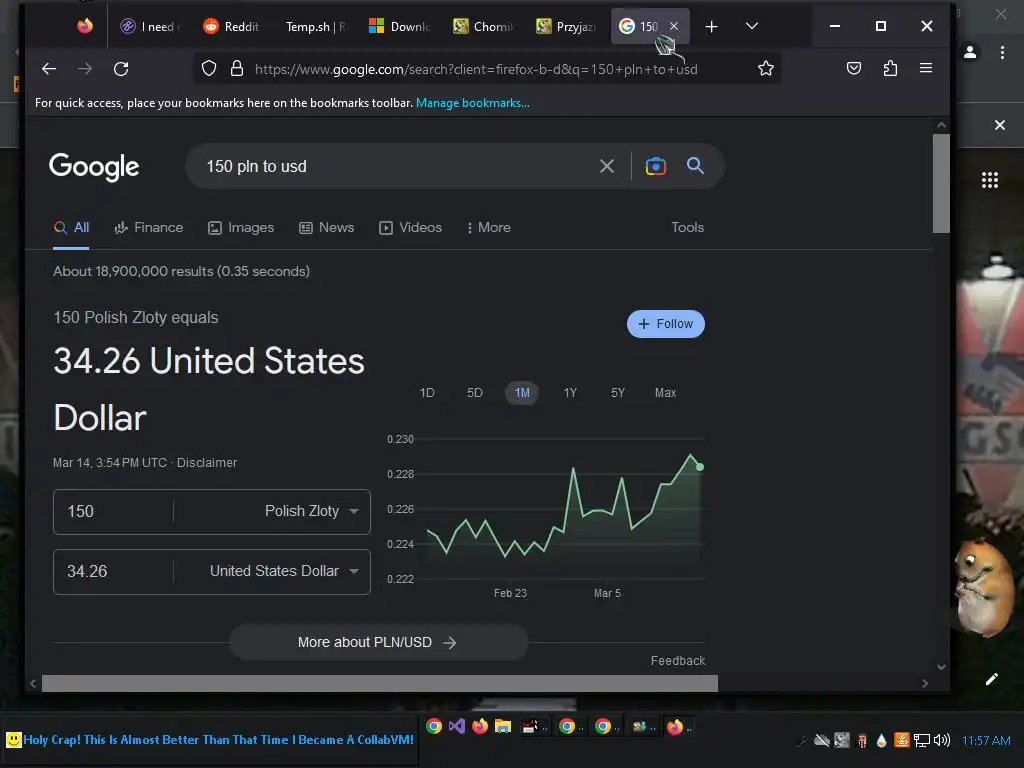Viewport: 1024px width, 768px height.
Task: Search by image with camera icon
Action: point(656,167)
